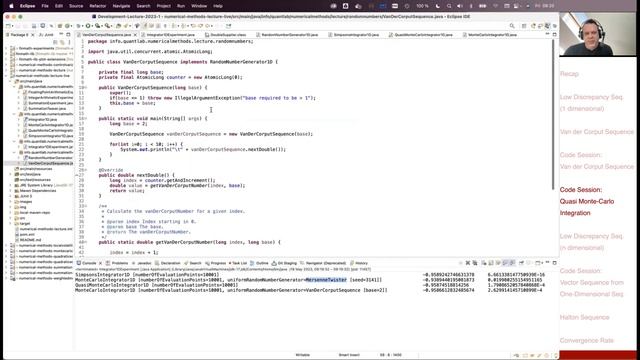Close the Package Explorer view

point(33,35)
